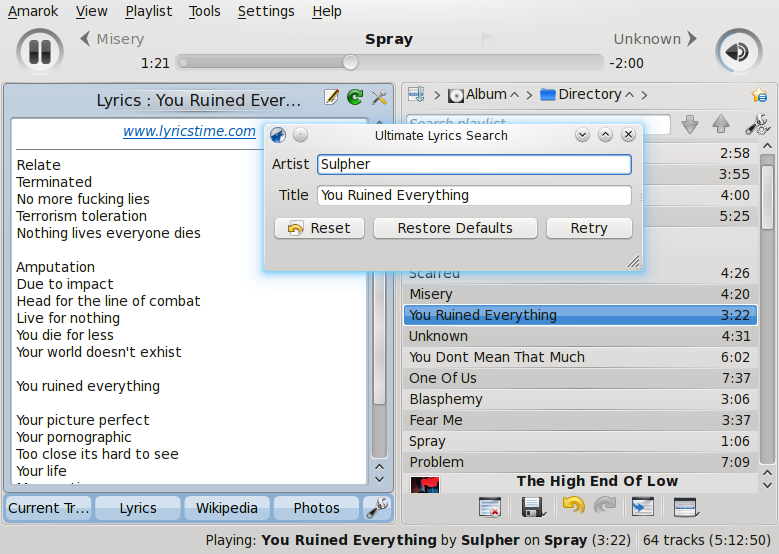
Task: Select the Wikipedia applet tab
Action: point(227,508)
